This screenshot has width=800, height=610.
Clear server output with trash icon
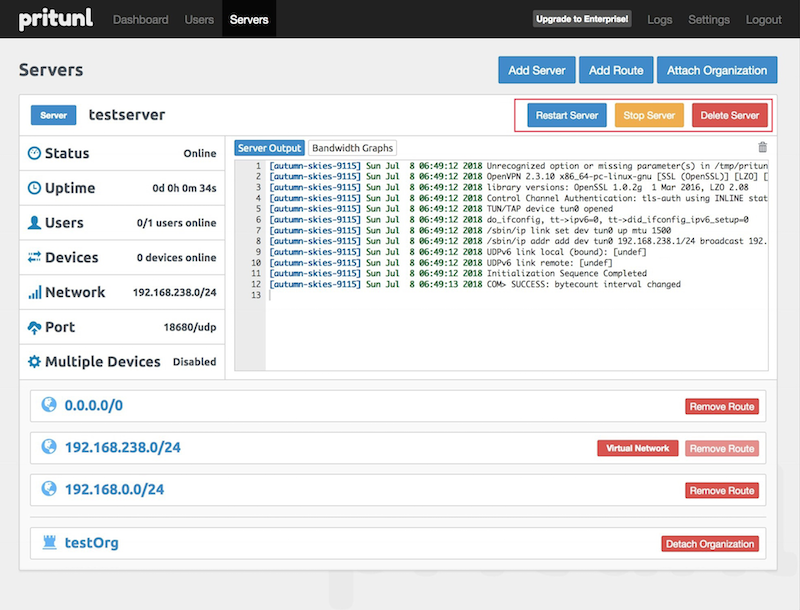point(762,147)
